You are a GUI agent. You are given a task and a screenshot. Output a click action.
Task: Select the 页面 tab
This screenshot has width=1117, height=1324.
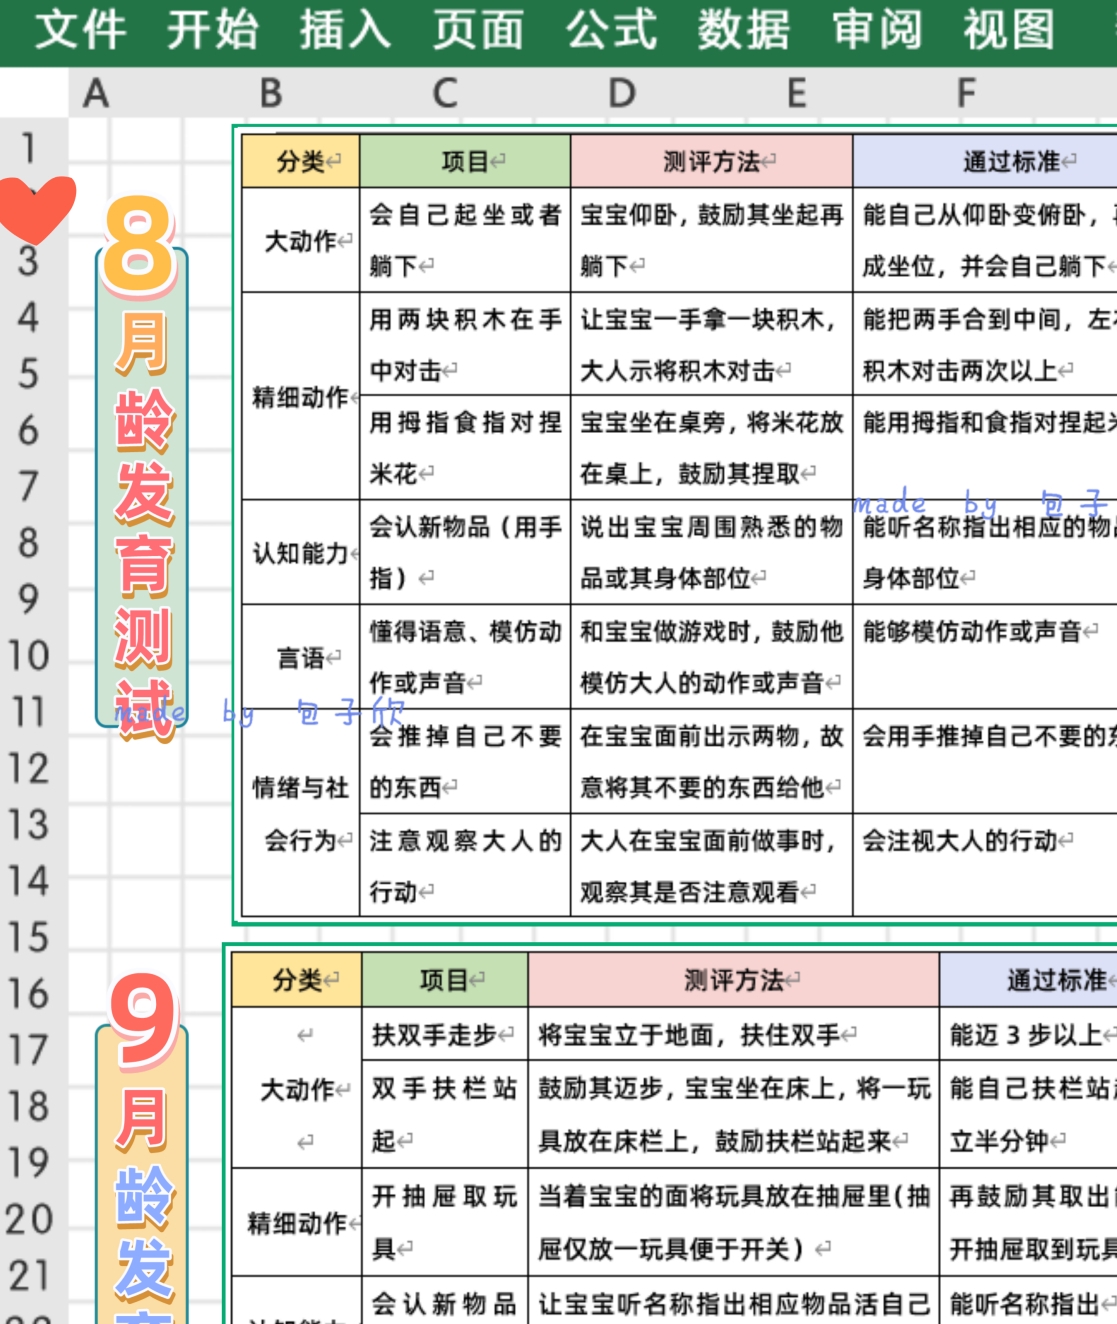(x=478, y=29)
